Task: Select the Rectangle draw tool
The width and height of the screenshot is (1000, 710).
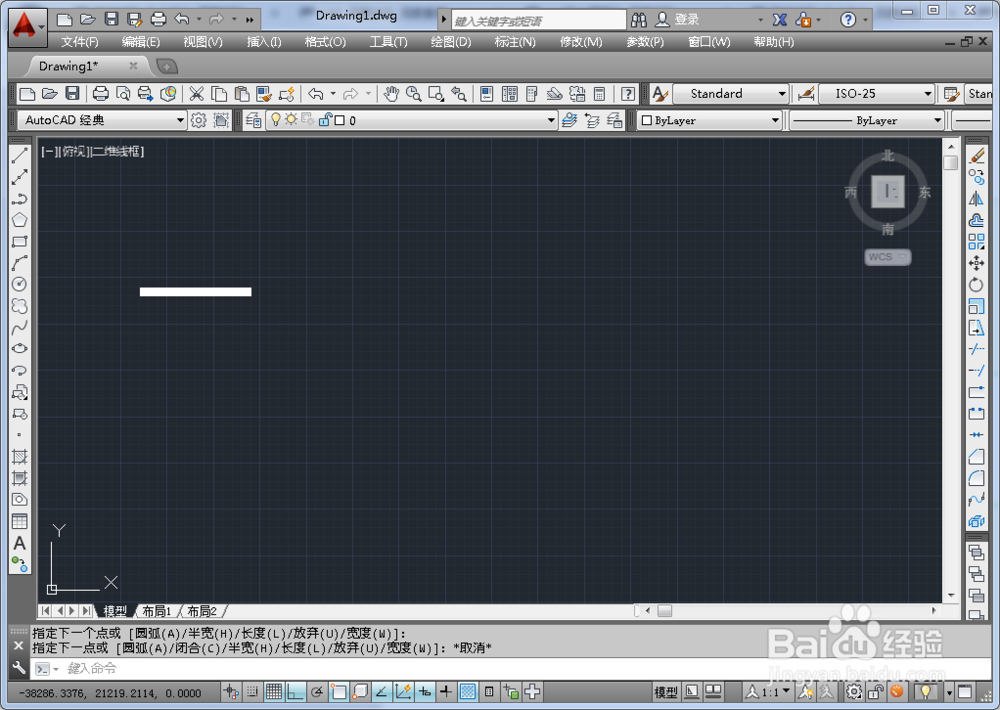Action: coord(20,242)
